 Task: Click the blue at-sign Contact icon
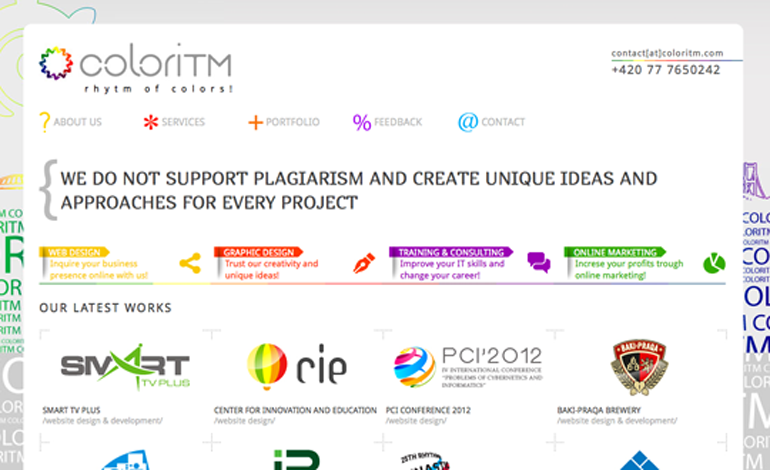[468, 122]
